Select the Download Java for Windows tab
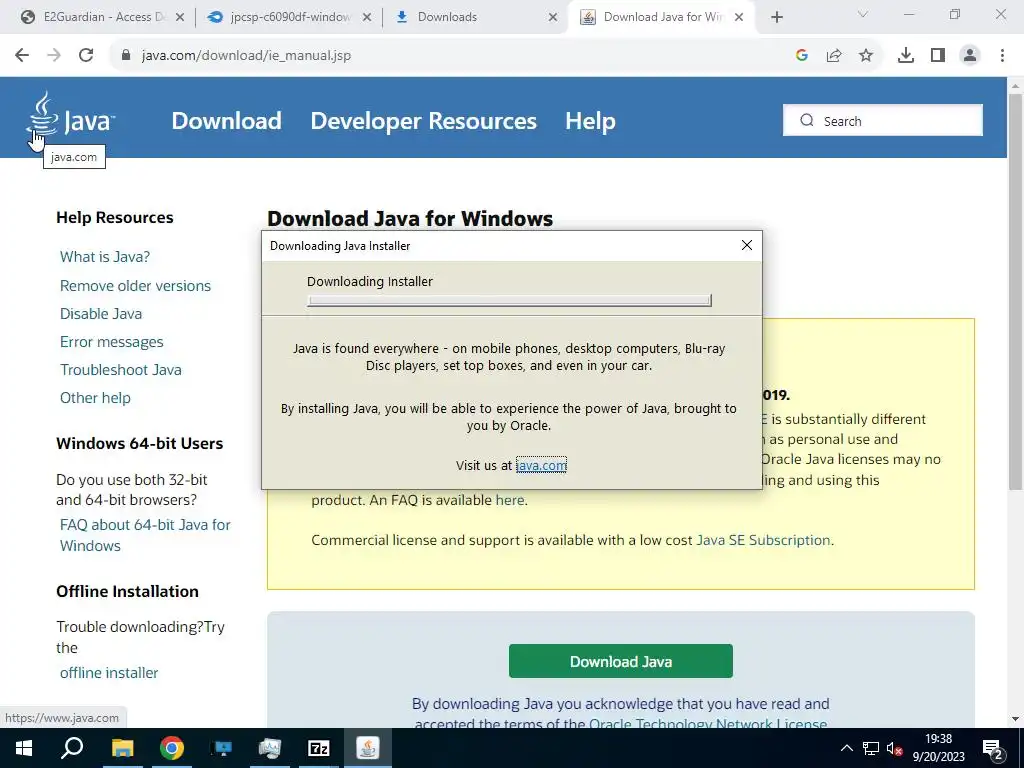This screenshot has height=768, width=1024. [662, 17]
